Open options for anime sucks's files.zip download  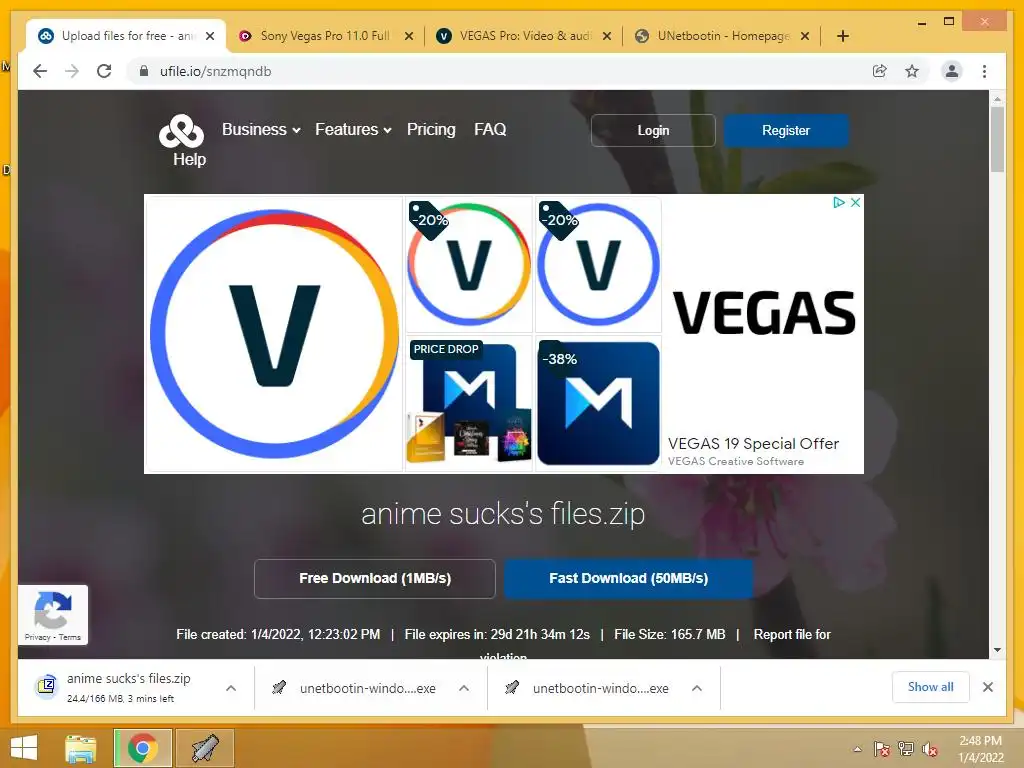(231, 688)
